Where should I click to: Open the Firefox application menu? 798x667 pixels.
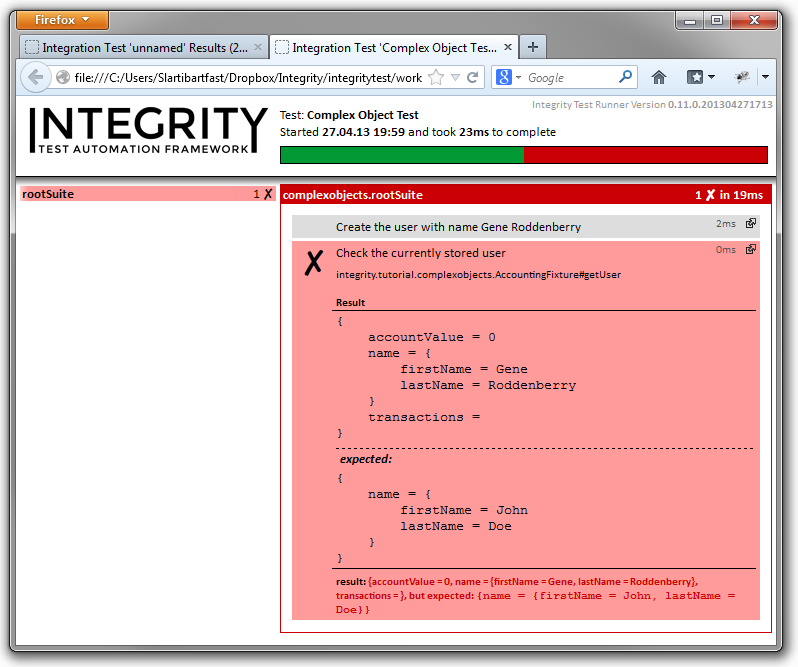click(x=64, y=20)
